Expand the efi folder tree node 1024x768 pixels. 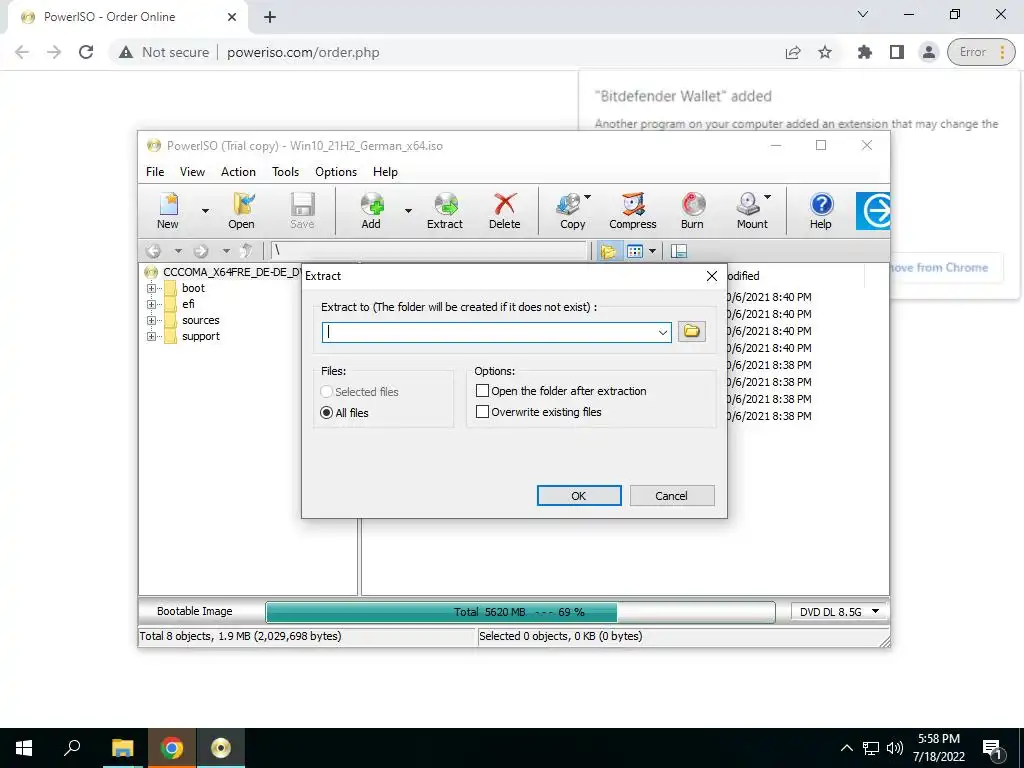pos(152,304)
